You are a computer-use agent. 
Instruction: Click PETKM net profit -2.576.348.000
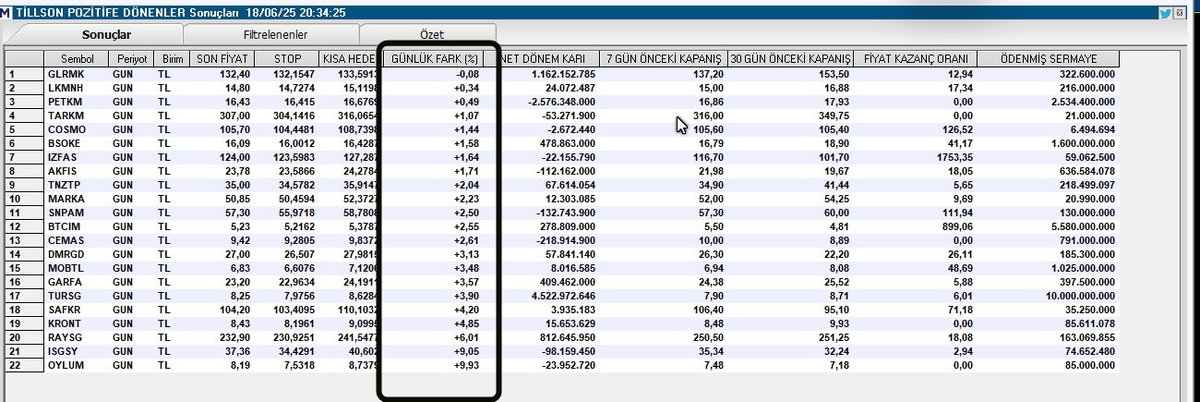pyautogui.click(x=561, y=101)
